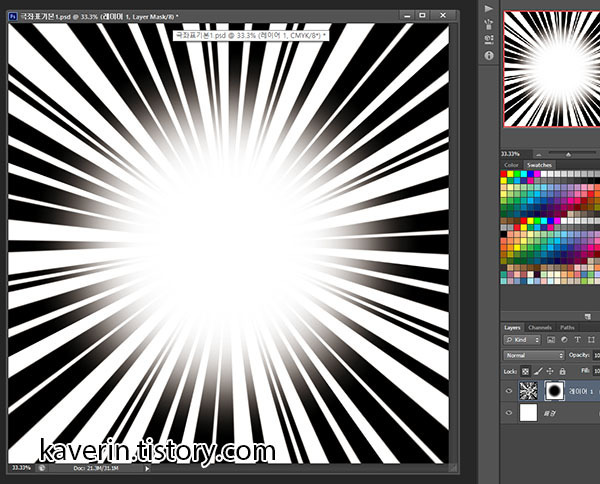Click the status bar preview icon next to zoom

(41, 468)
